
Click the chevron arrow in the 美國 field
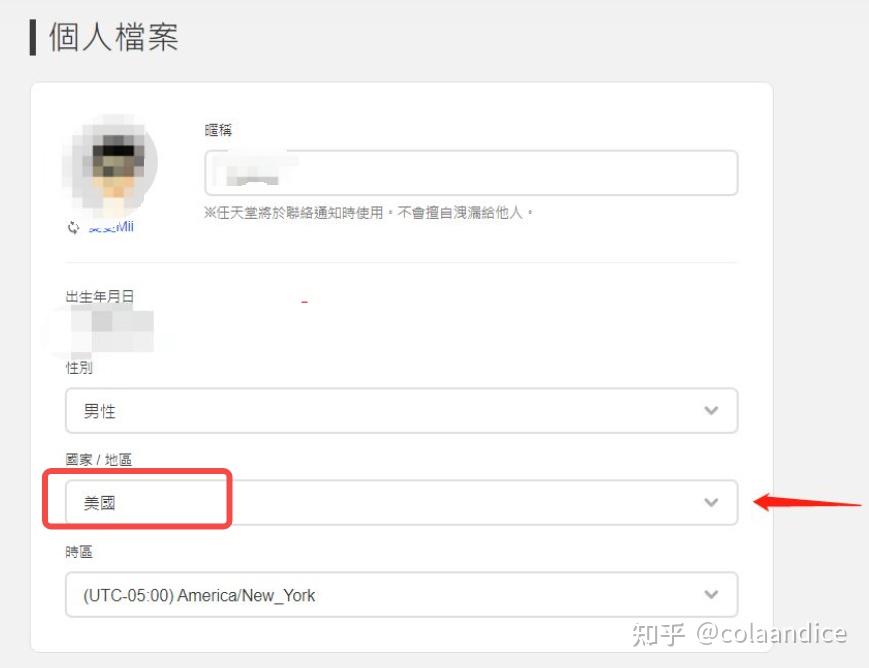tap(711, 502)
